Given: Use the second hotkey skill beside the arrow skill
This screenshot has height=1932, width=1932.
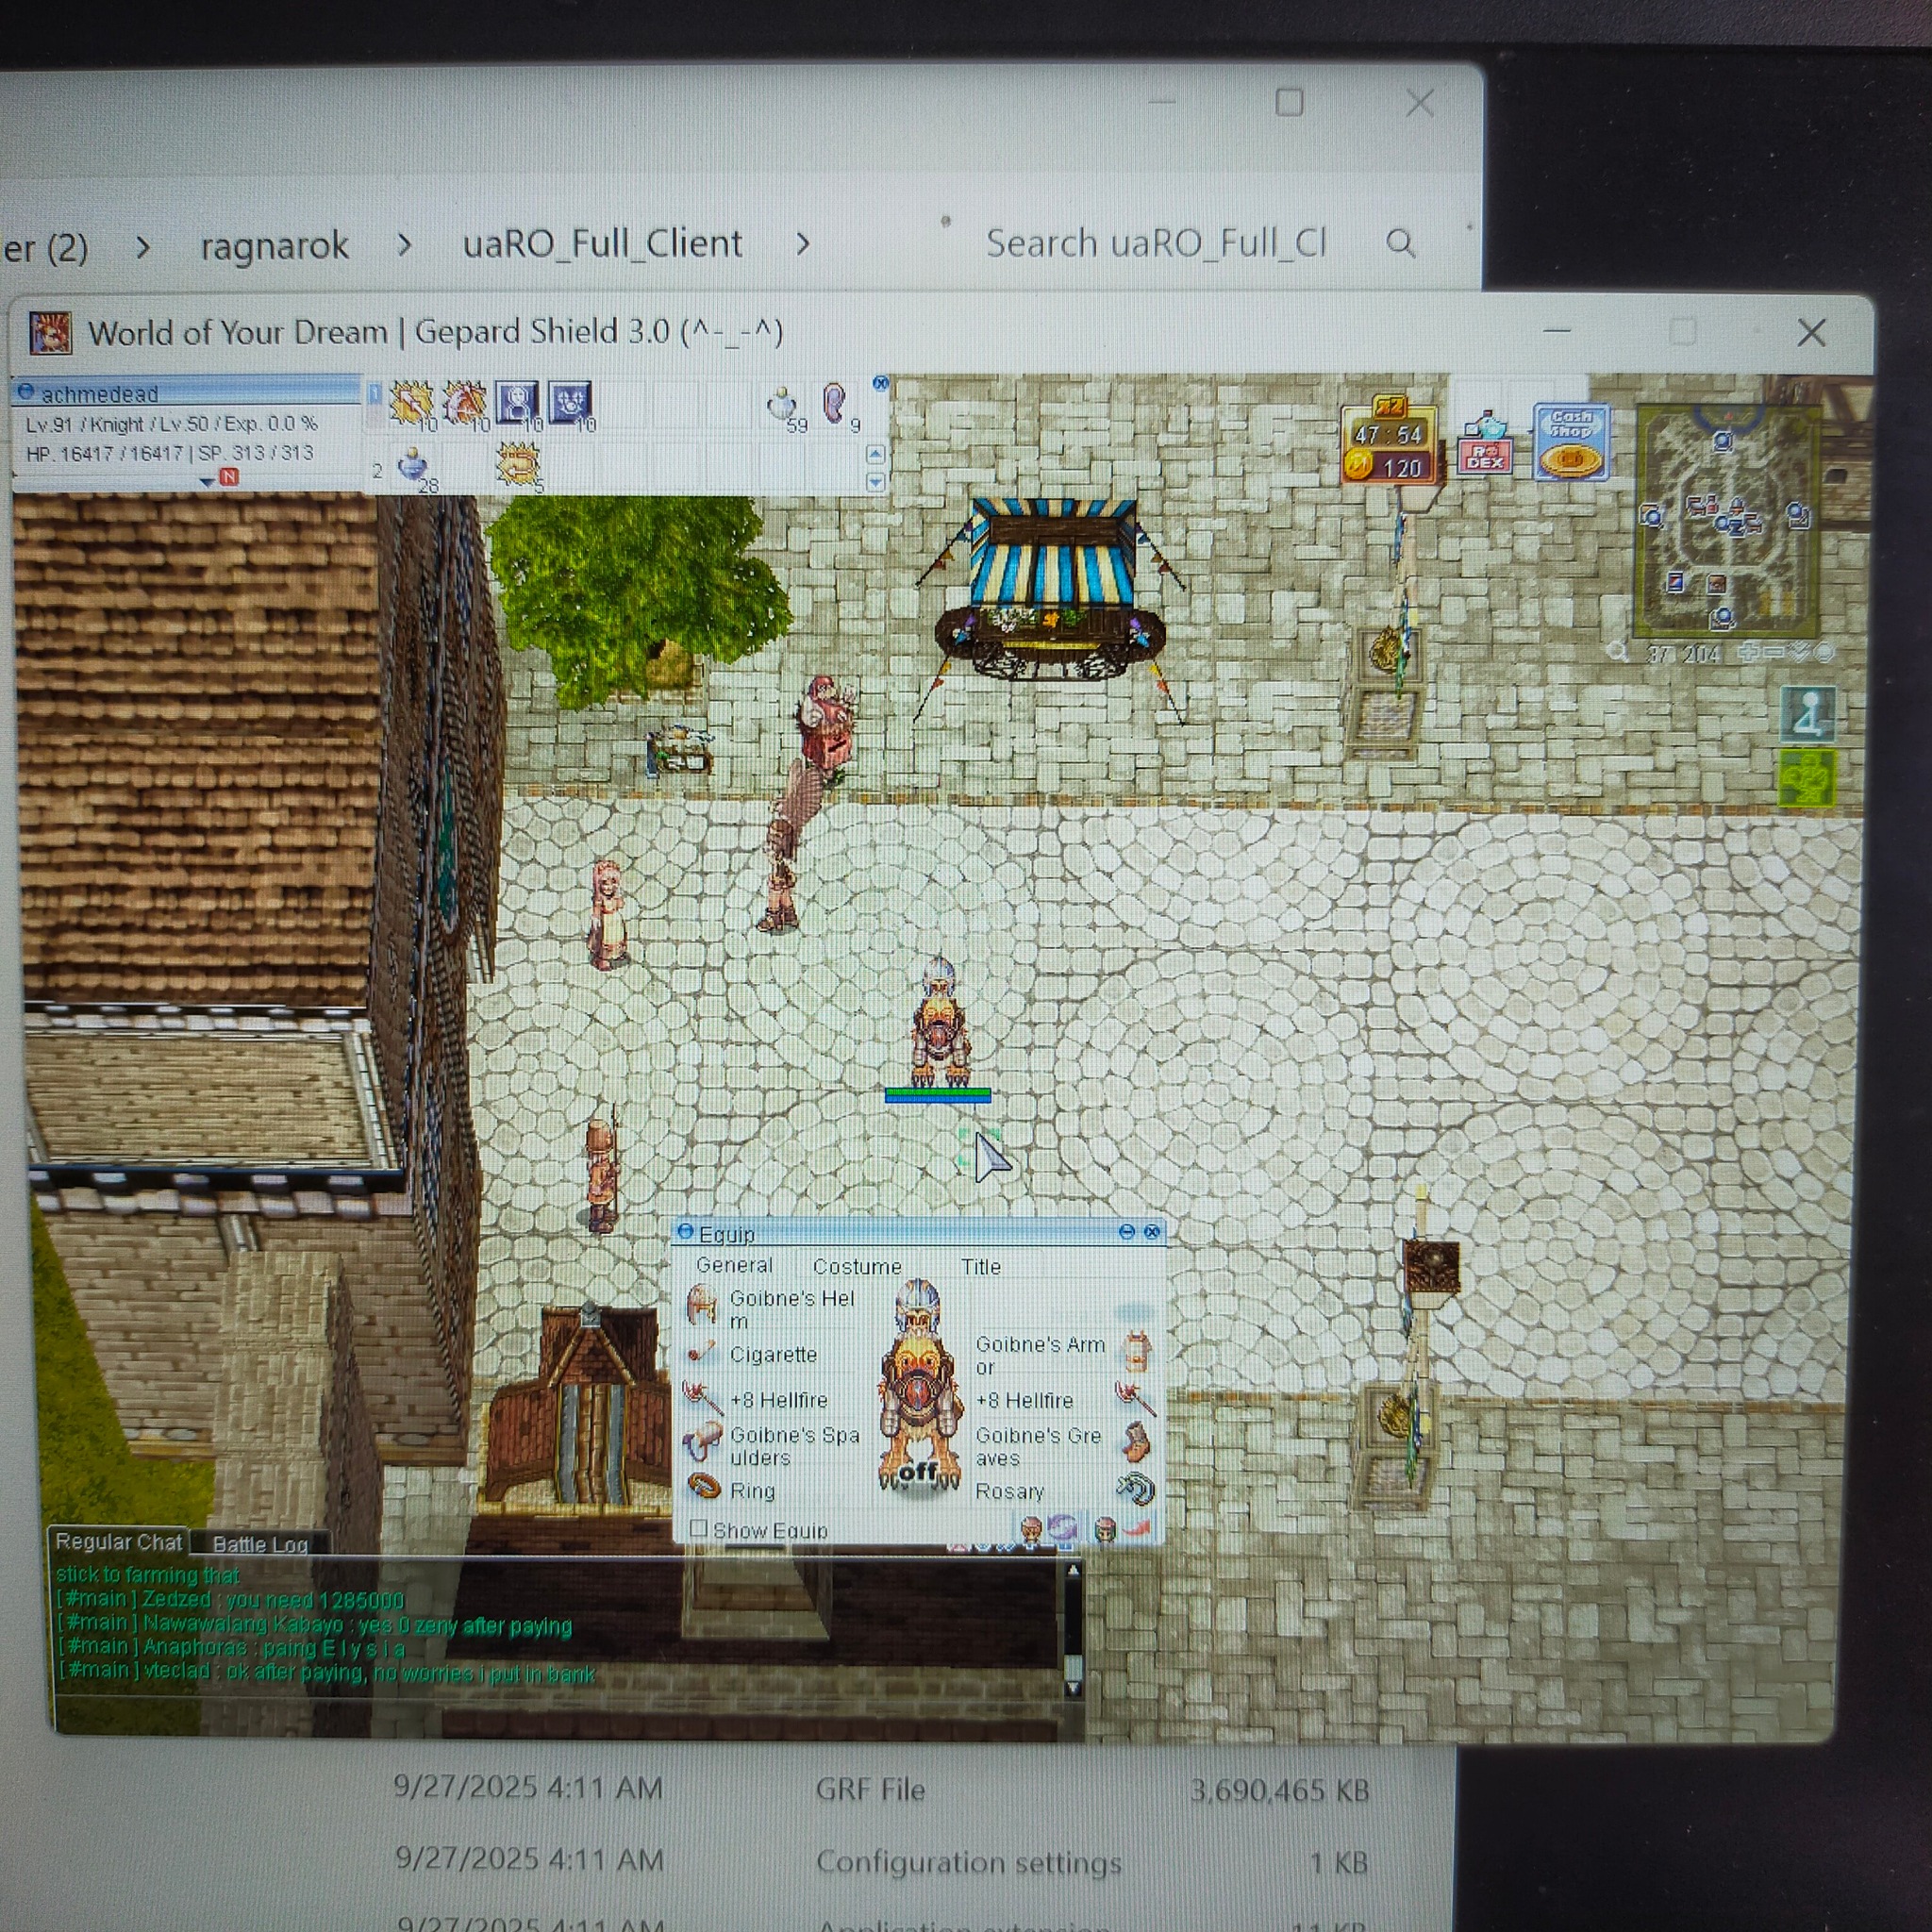Looking at the screenshot, I should click(x=464, y=403).
